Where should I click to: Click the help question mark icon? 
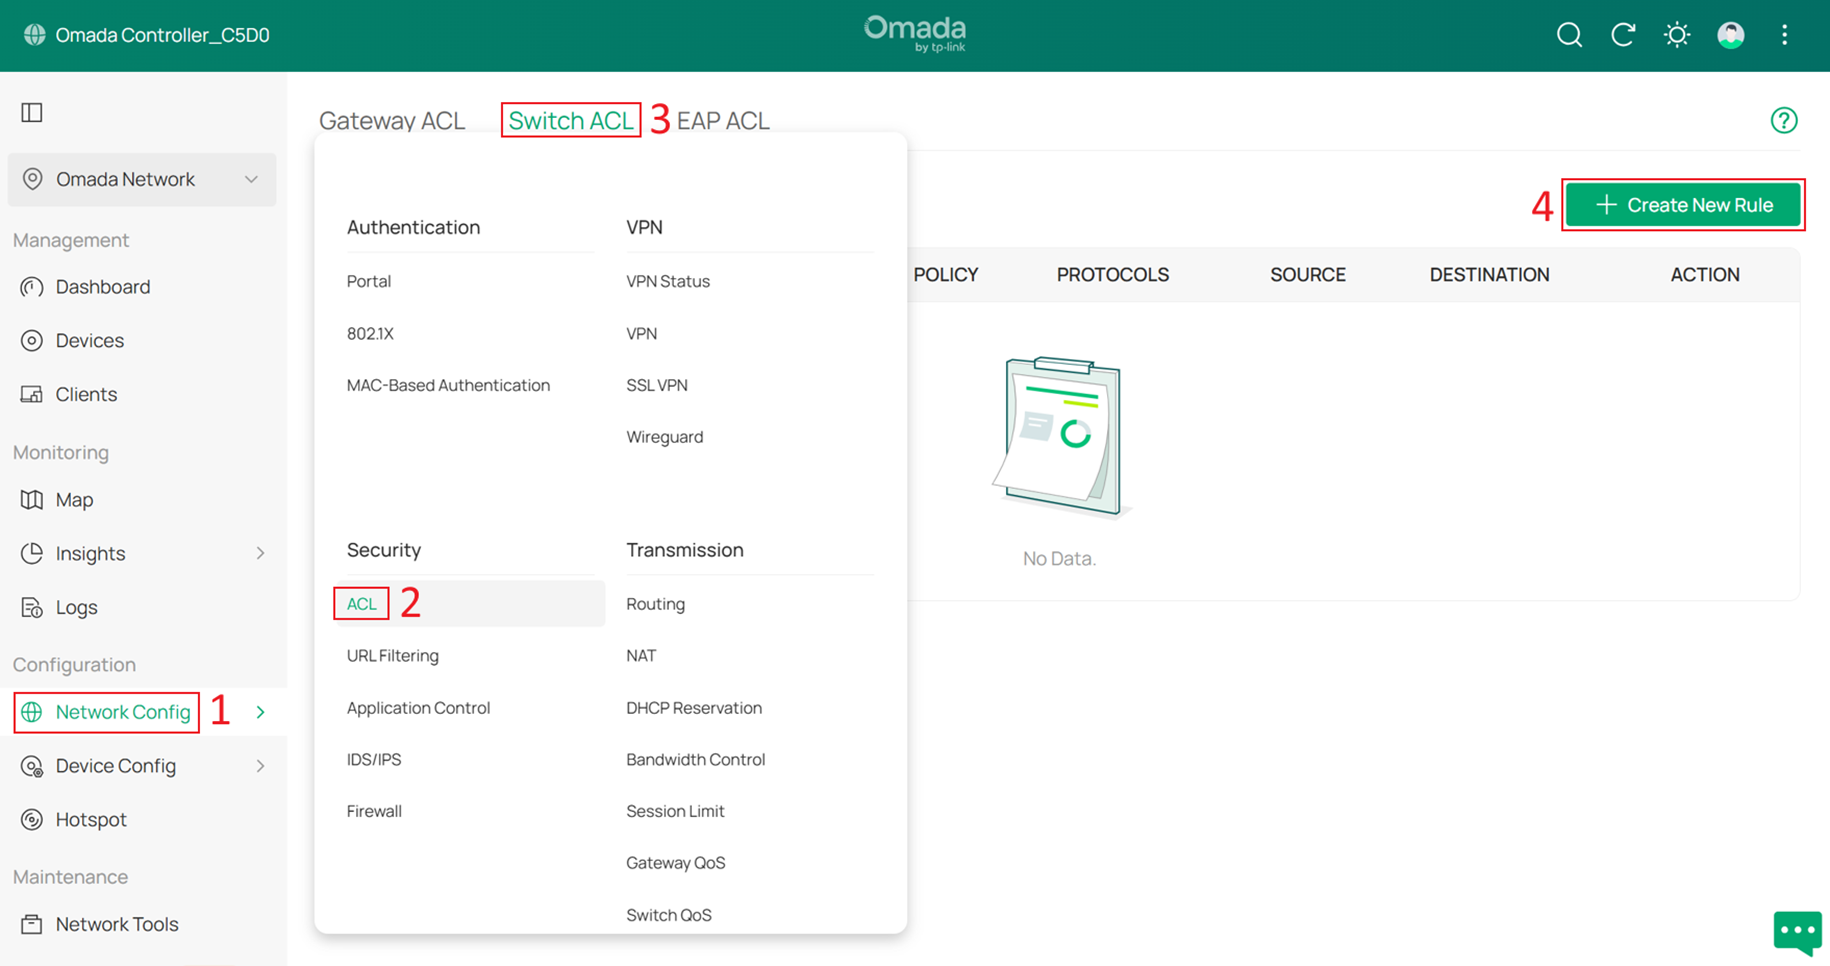[1784, 121]
